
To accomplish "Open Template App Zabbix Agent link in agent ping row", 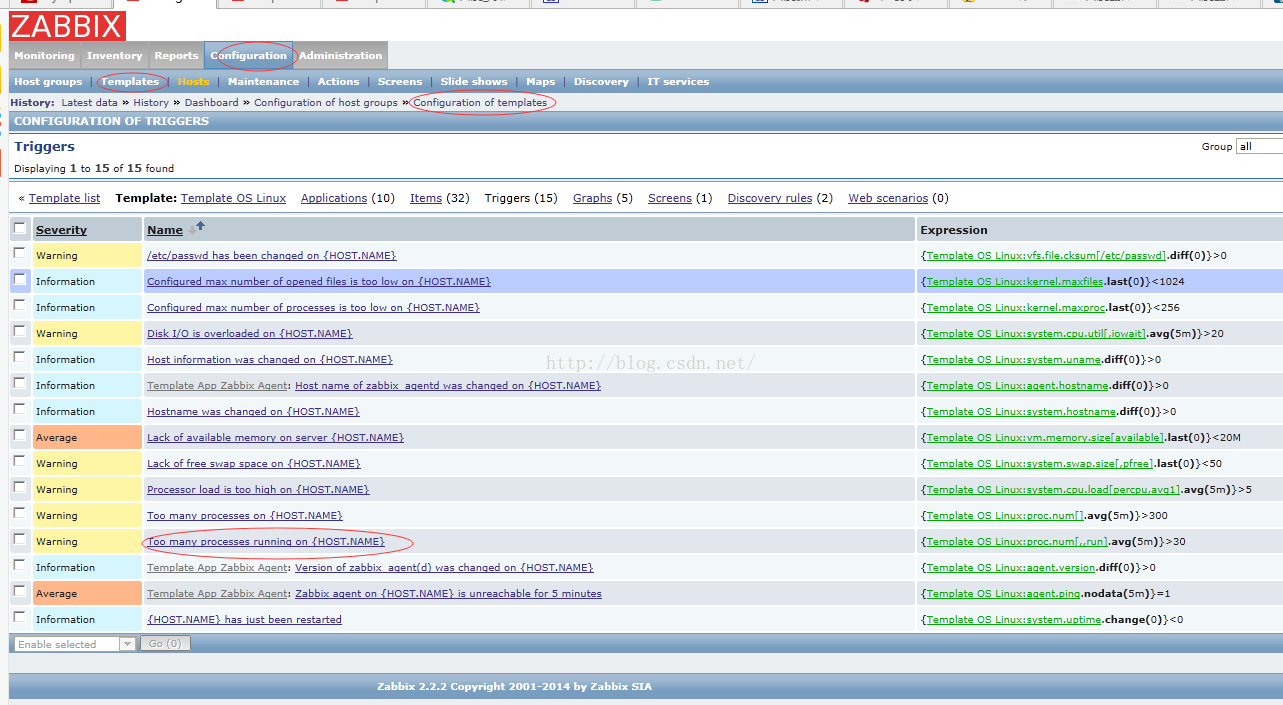I will coord(217,594).
